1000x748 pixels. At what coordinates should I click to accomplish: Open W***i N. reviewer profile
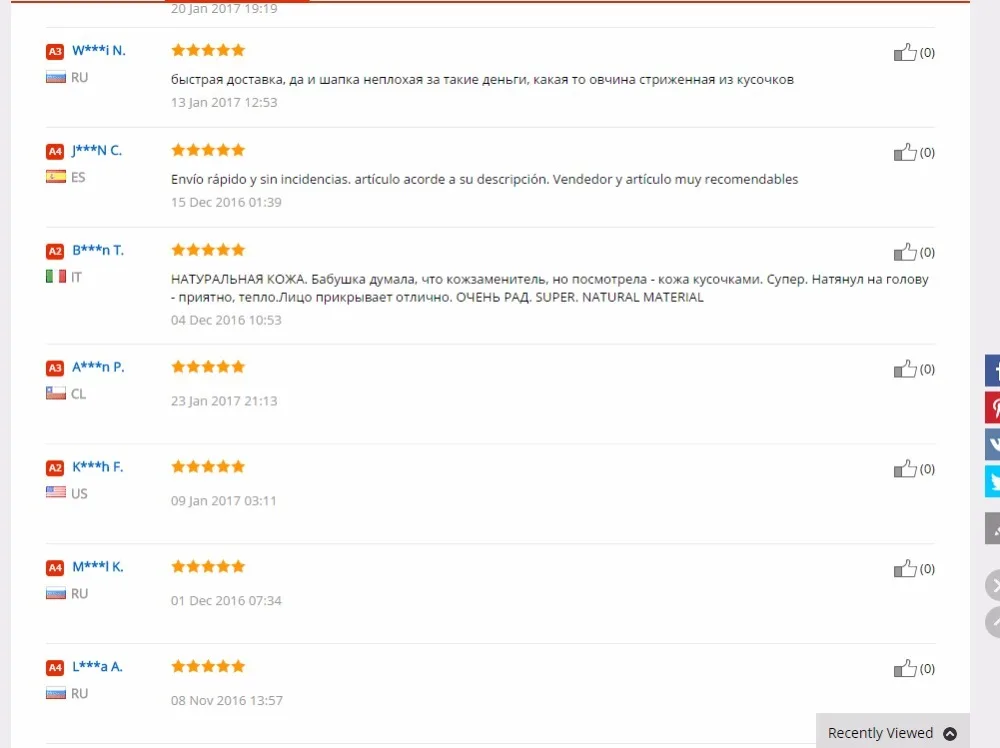pos(99,50)
